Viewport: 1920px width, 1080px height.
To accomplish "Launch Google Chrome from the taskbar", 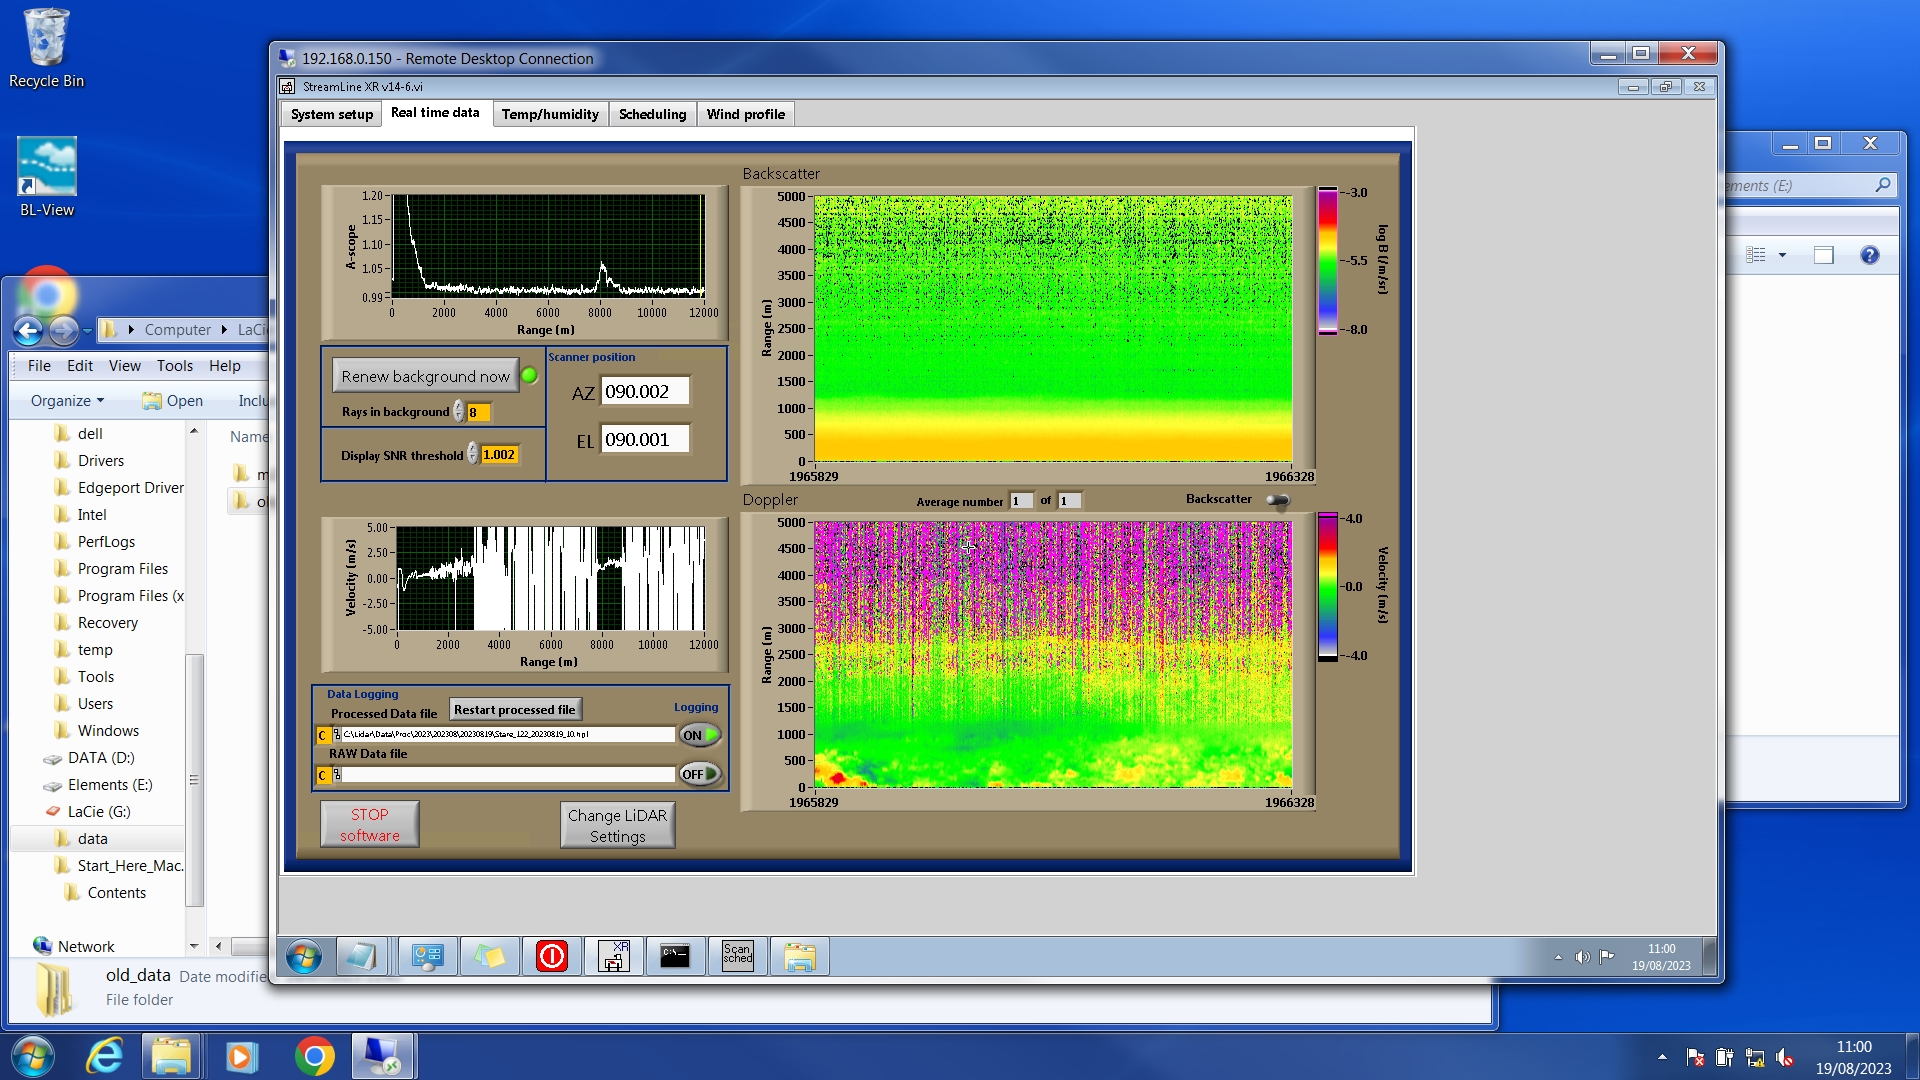I will tap(314, 1057).
